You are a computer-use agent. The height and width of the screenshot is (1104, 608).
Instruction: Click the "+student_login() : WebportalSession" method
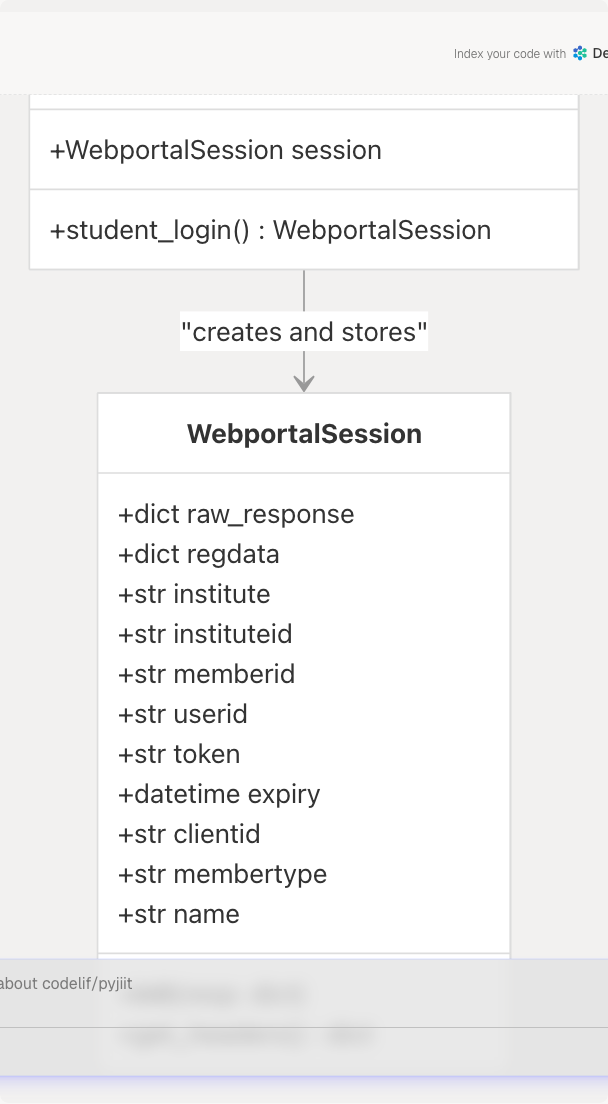(x=270, y=230)
